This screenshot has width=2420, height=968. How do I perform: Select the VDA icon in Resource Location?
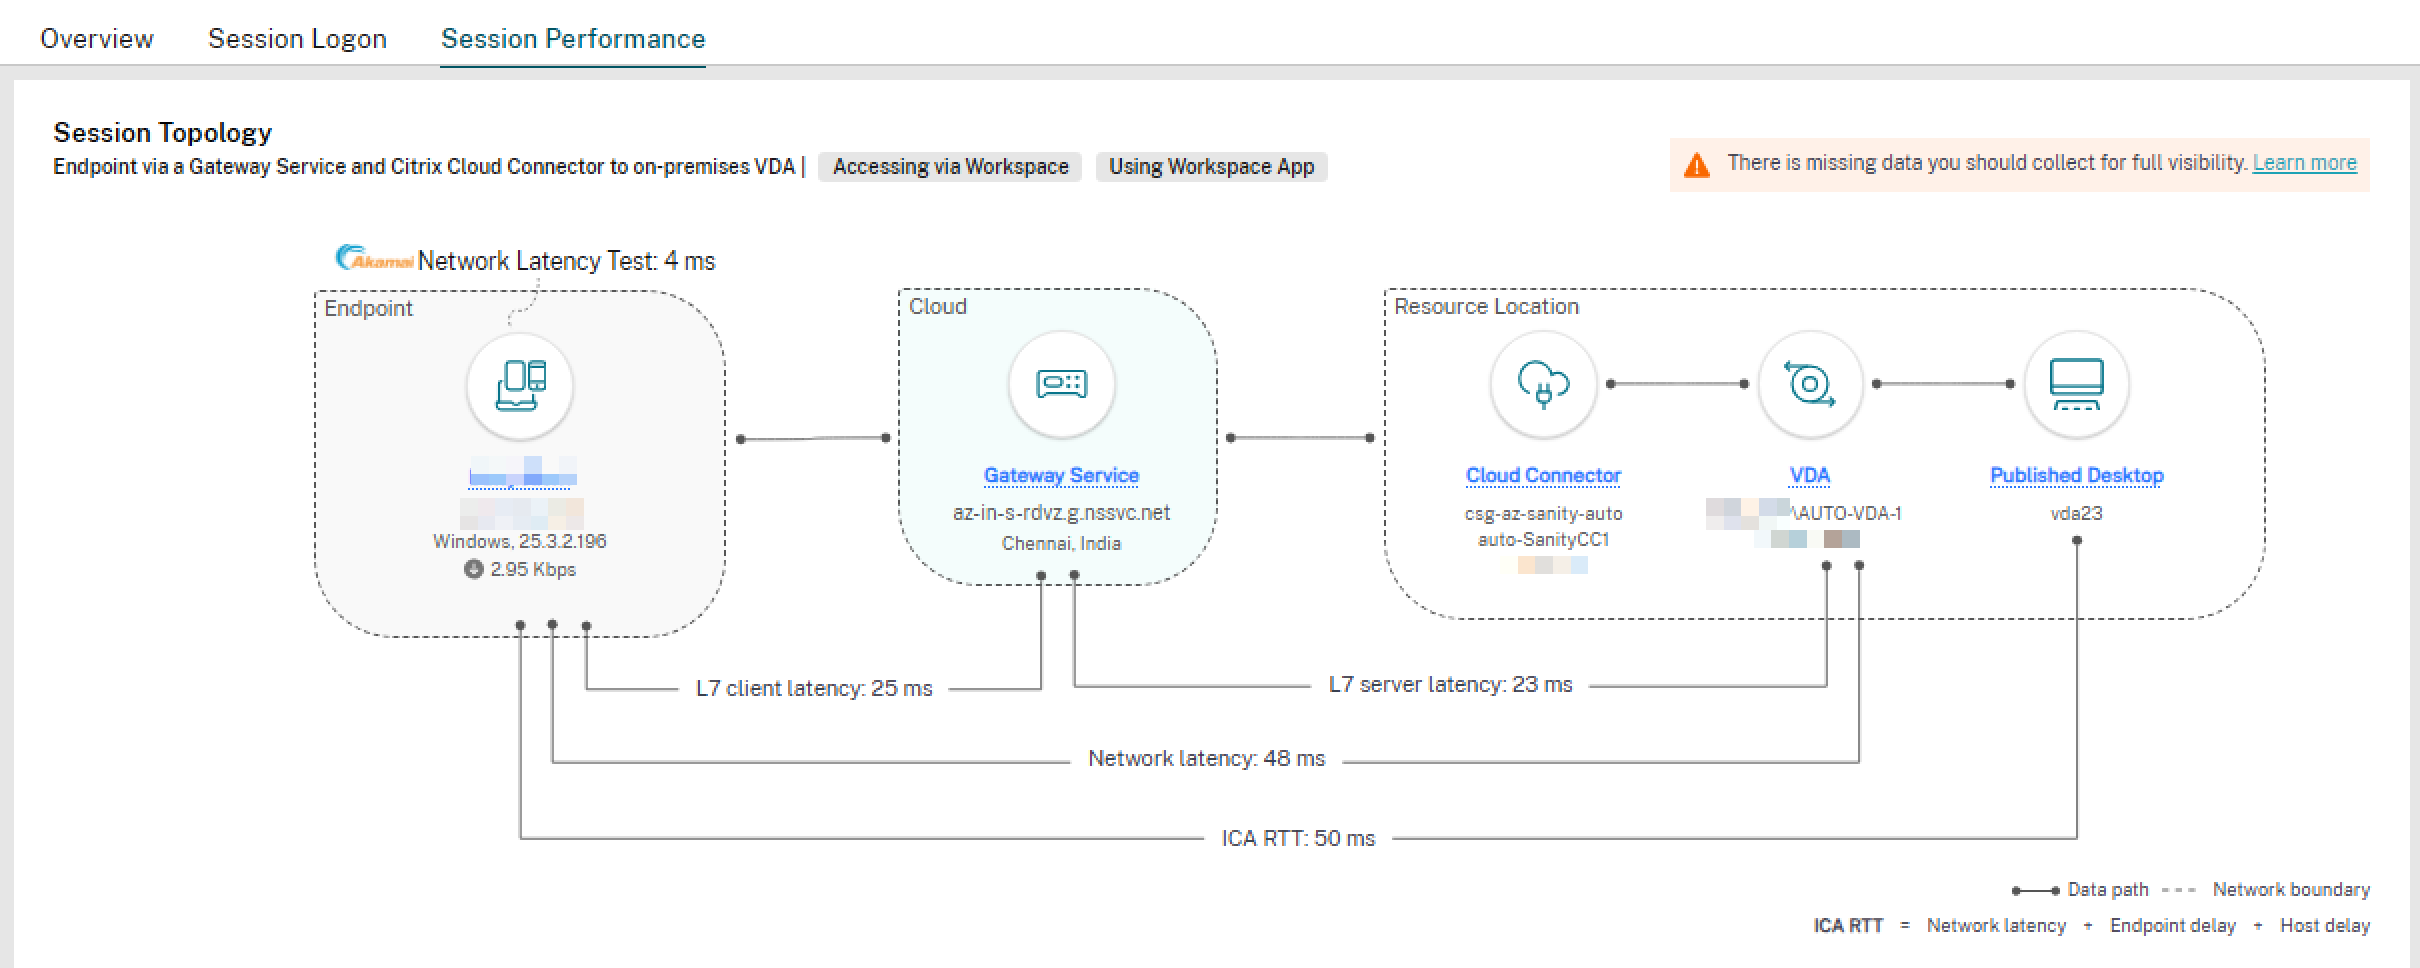(1810, 385)
